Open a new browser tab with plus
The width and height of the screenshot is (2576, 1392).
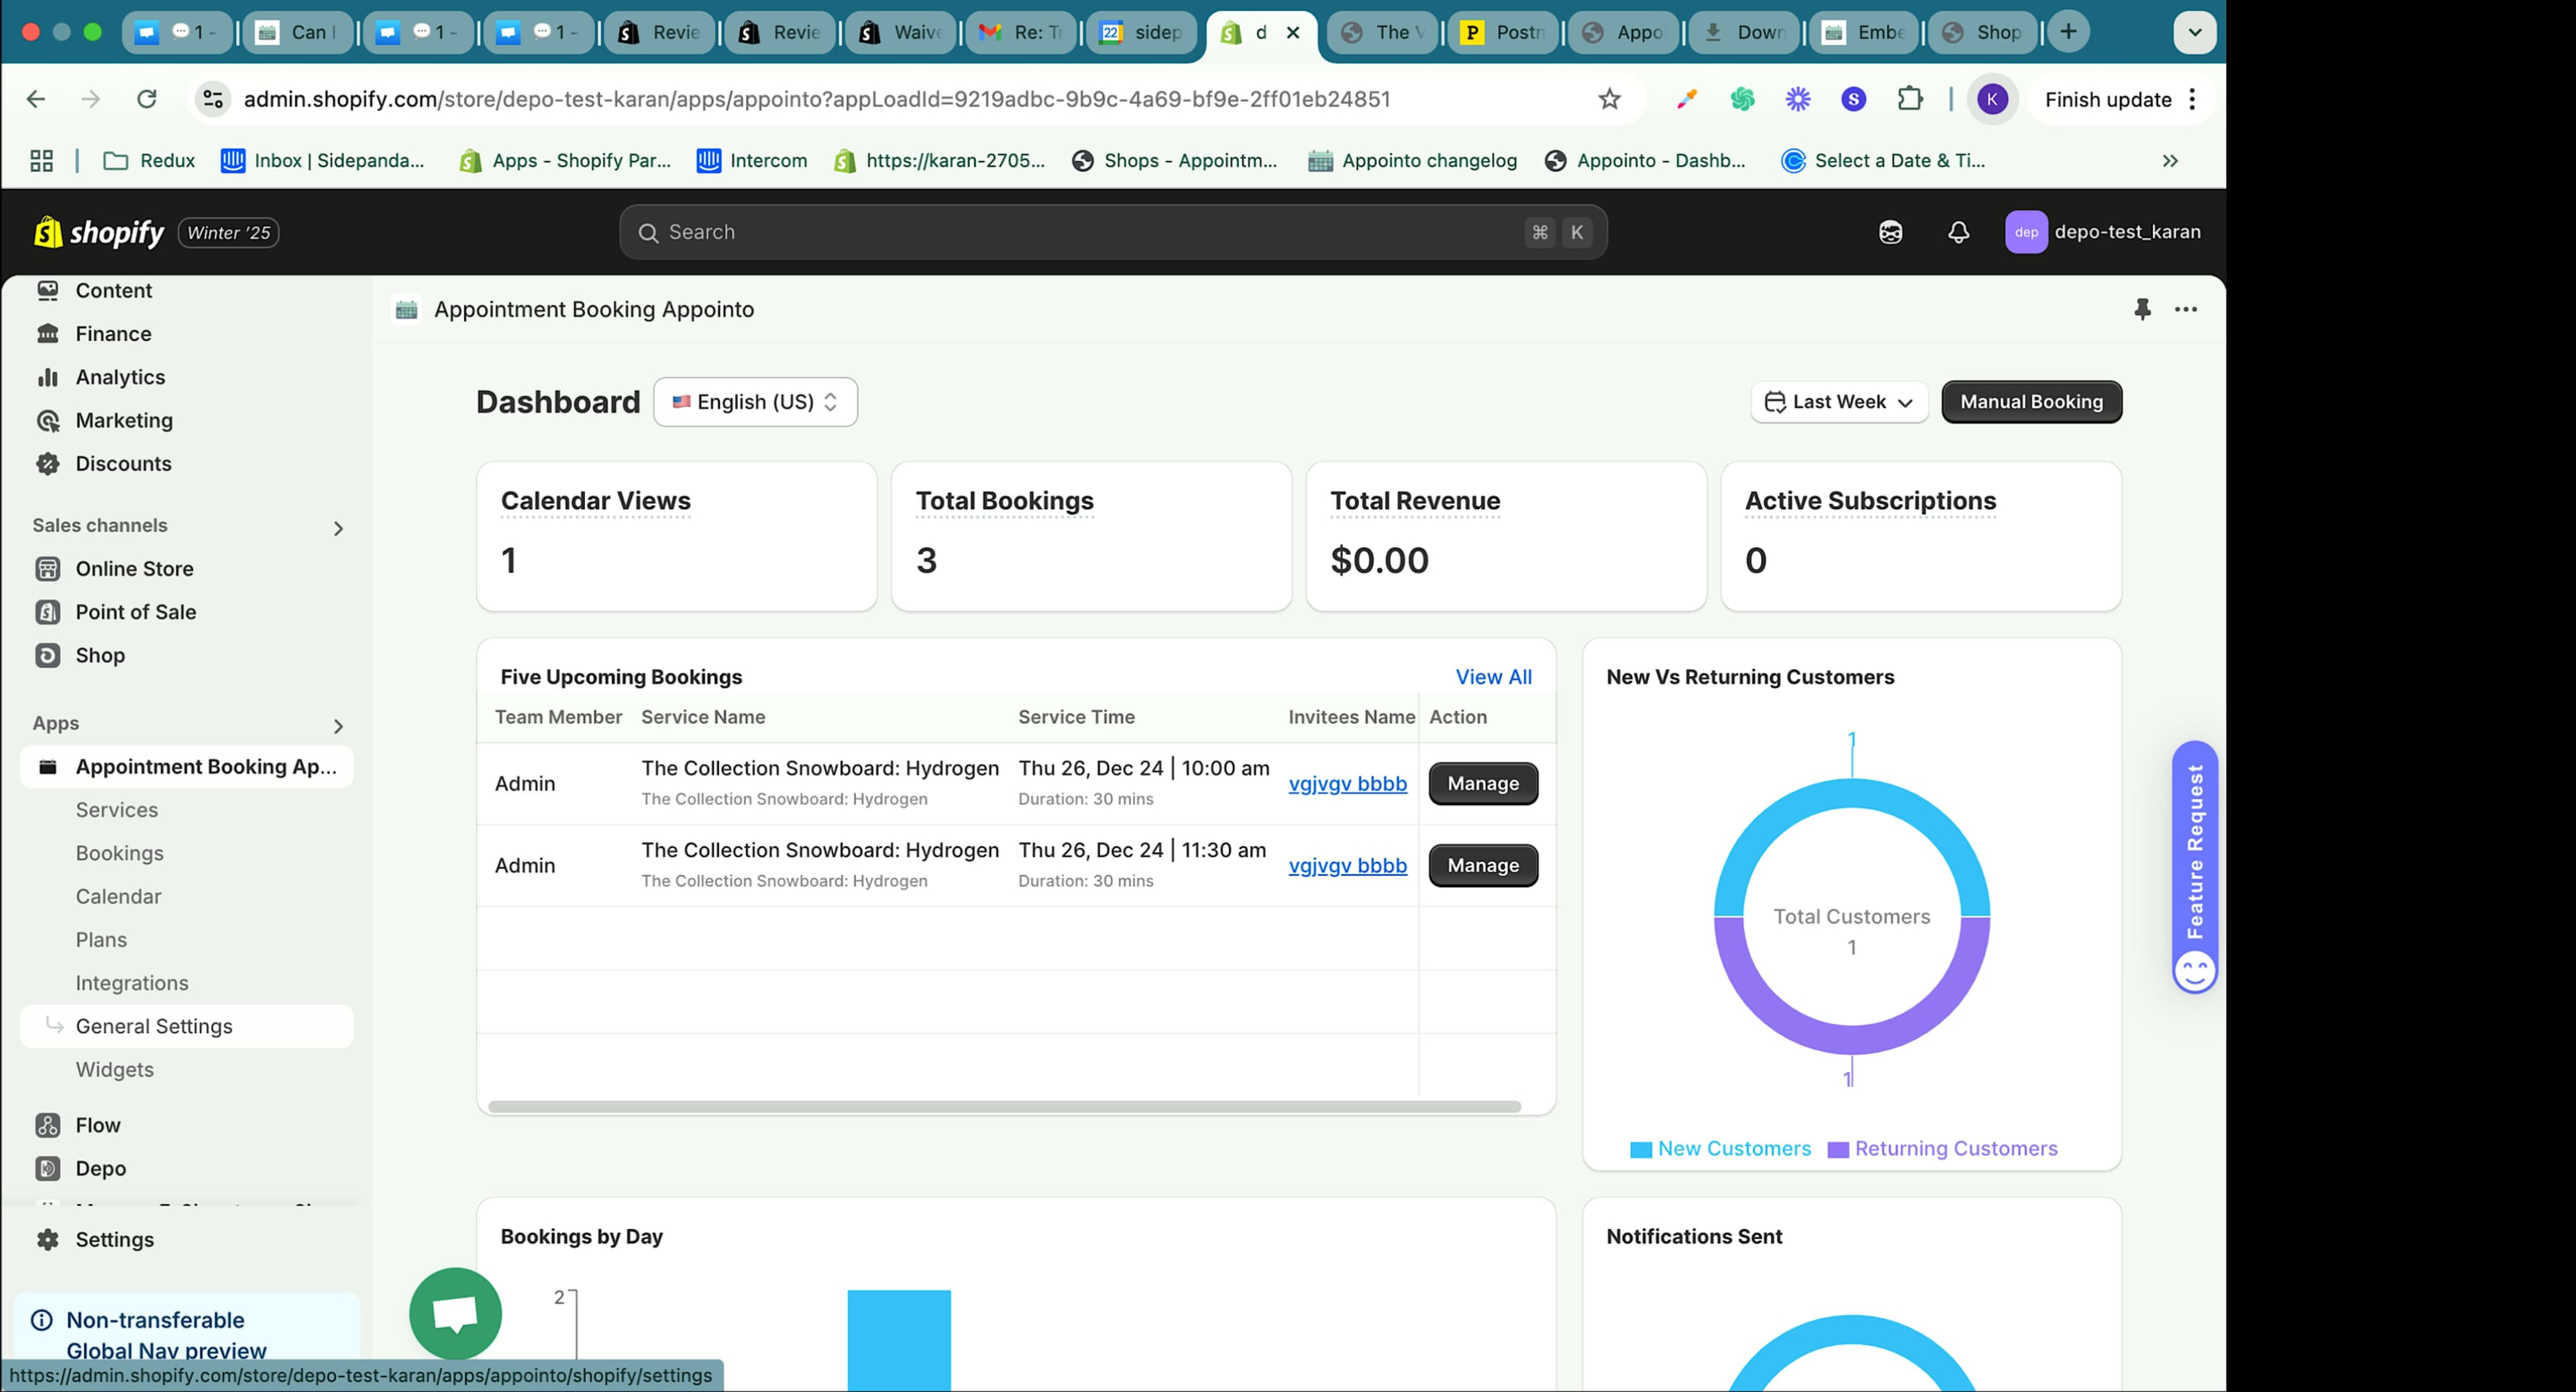tap(2068, 32)
